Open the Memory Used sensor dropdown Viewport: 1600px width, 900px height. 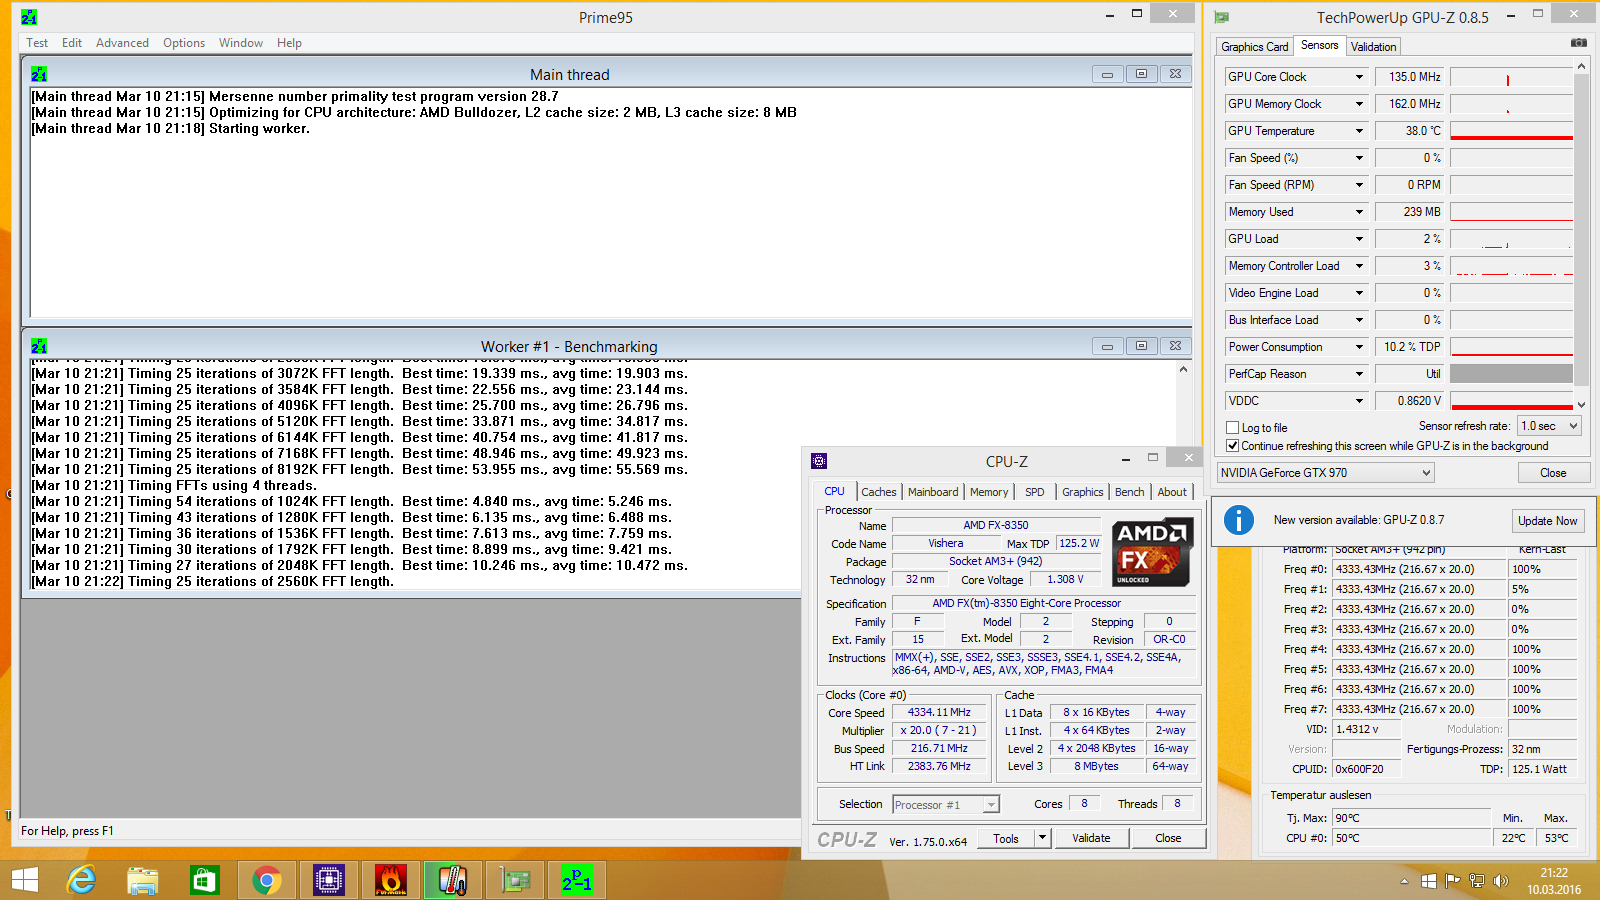point(1359,212)
